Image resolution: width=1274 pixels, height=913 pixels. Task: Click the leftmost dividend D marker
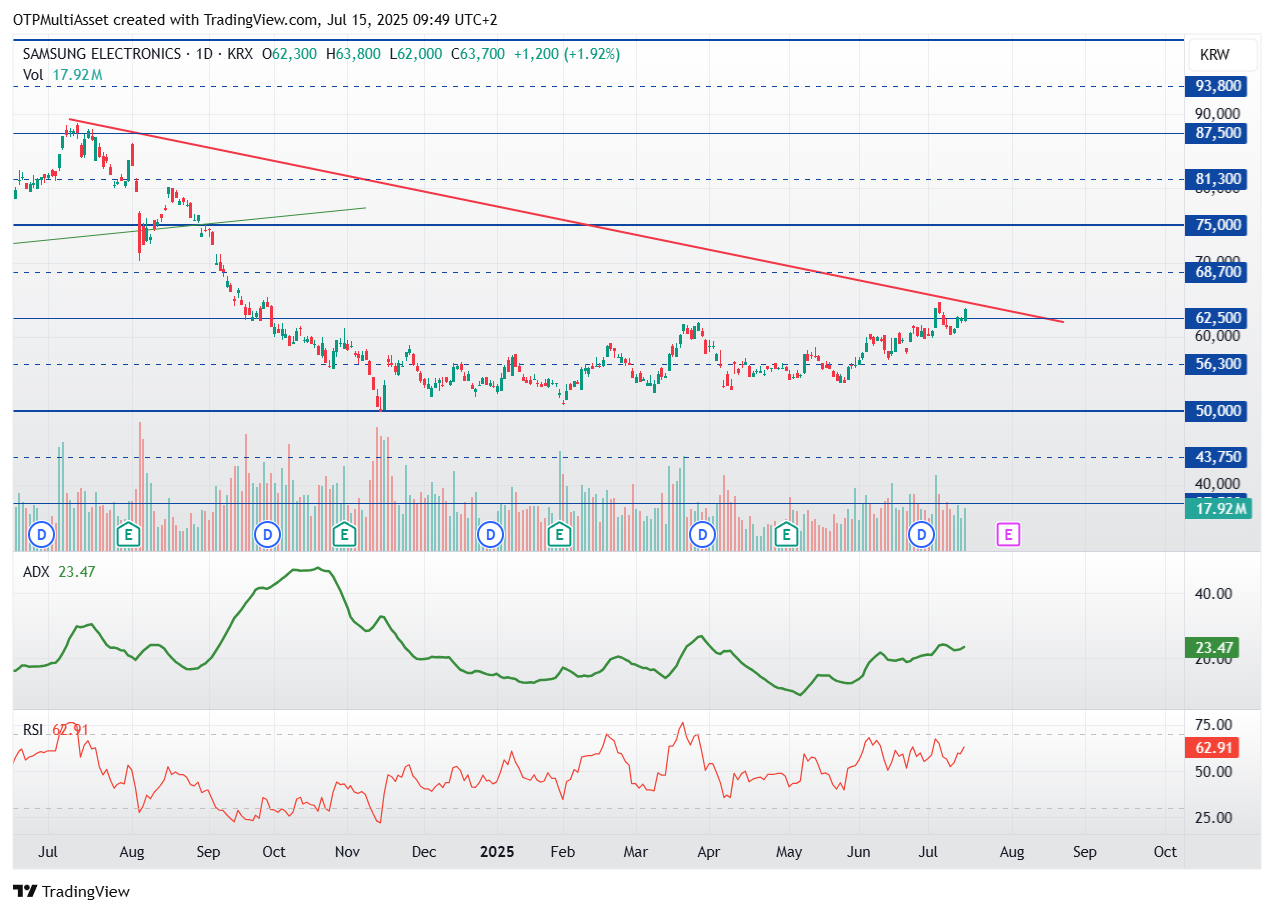click(42, 535)
